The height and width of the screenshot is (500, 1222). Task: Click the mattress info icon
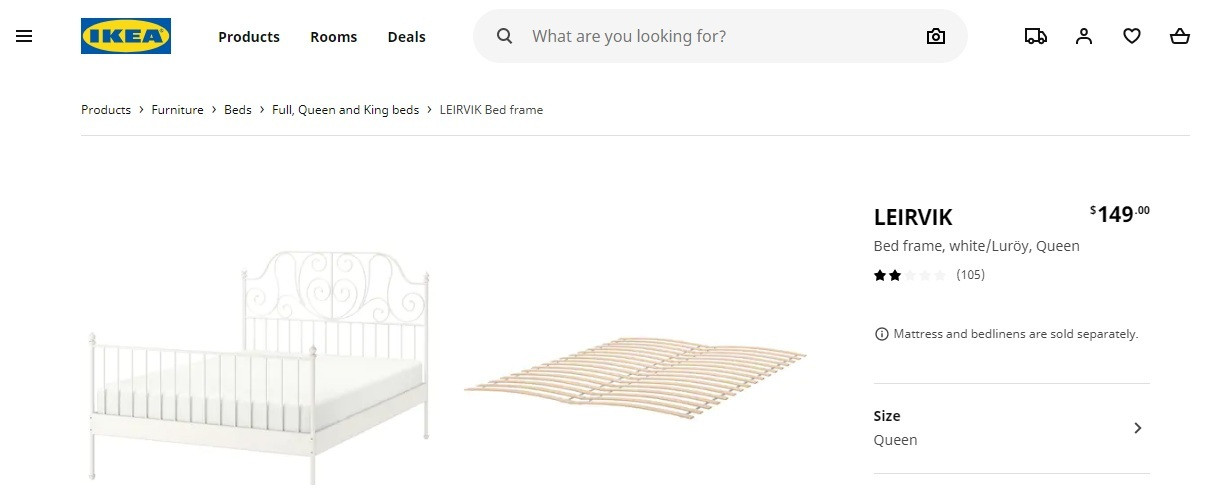click(x=881, y=334)
